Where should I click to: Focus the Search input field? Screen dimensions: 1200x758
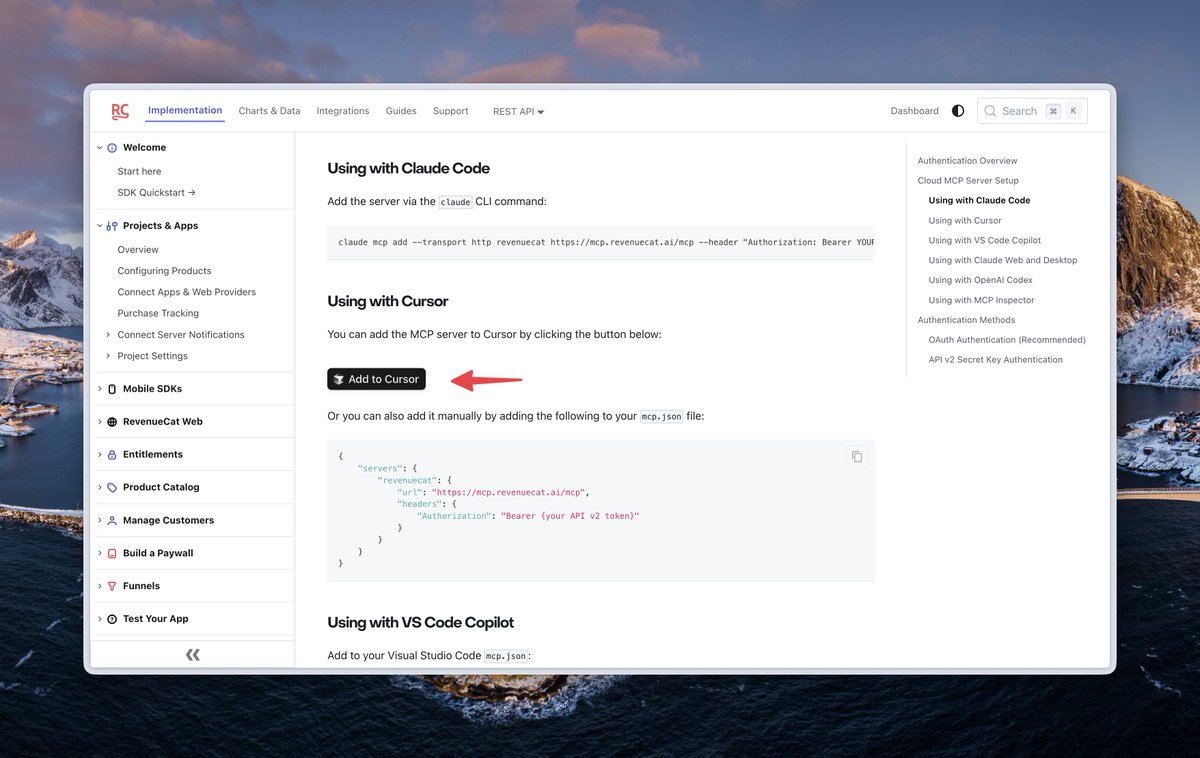(1032, 111)
